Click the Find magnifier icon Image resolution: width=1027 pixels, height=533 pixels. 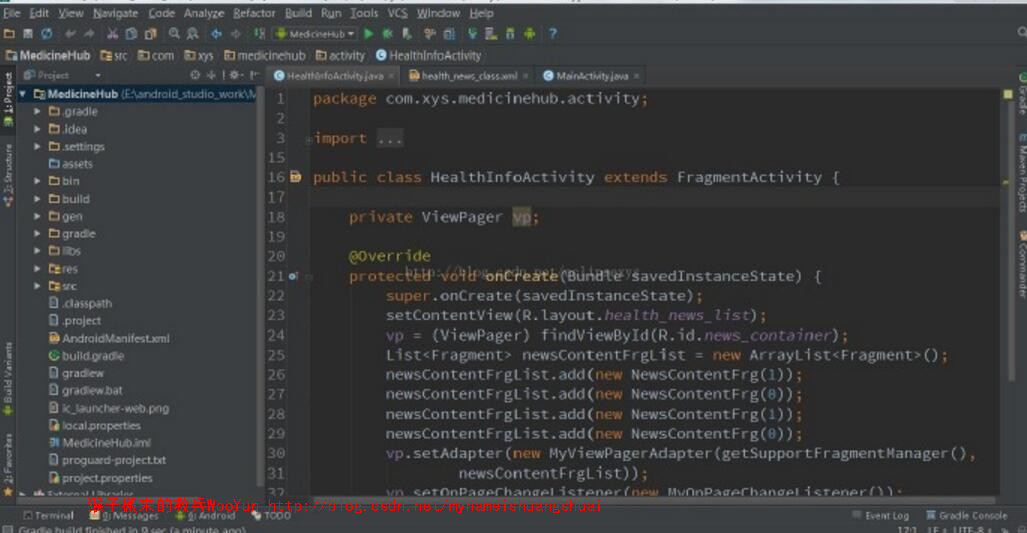pos(175,34)
